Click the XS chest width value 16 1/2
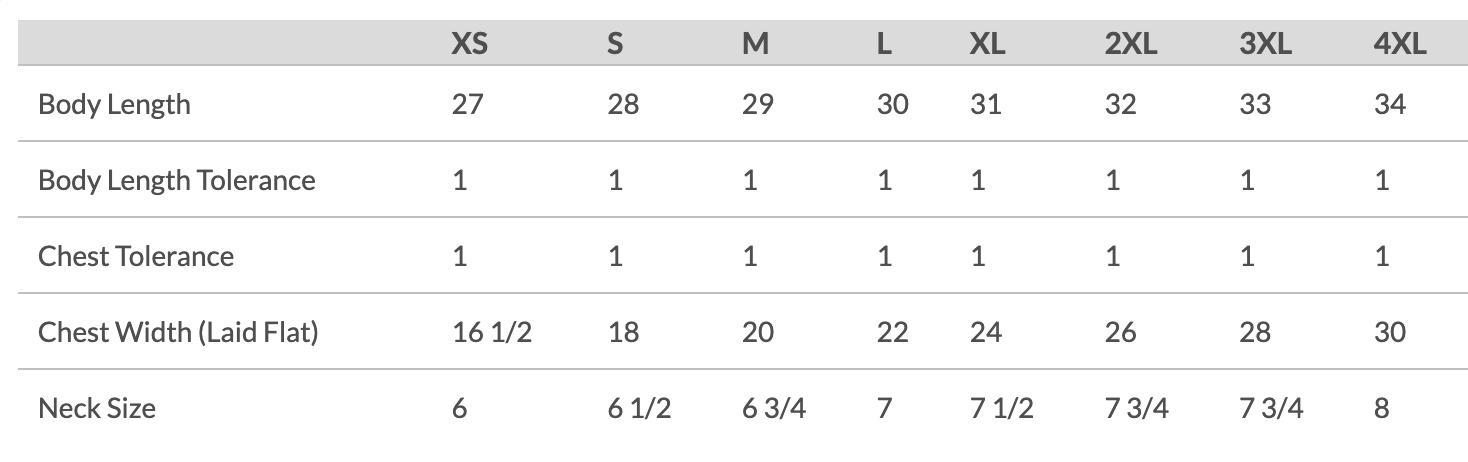Viewport: 1468px width, 462px height. pyautogui.click(x=492, y=332)
